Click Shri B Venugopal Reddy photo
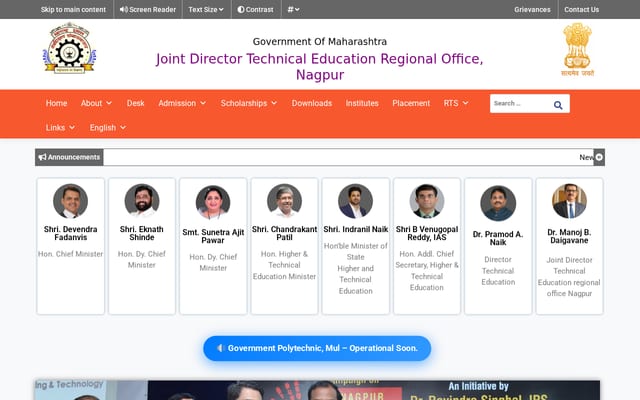 (427, 201)
